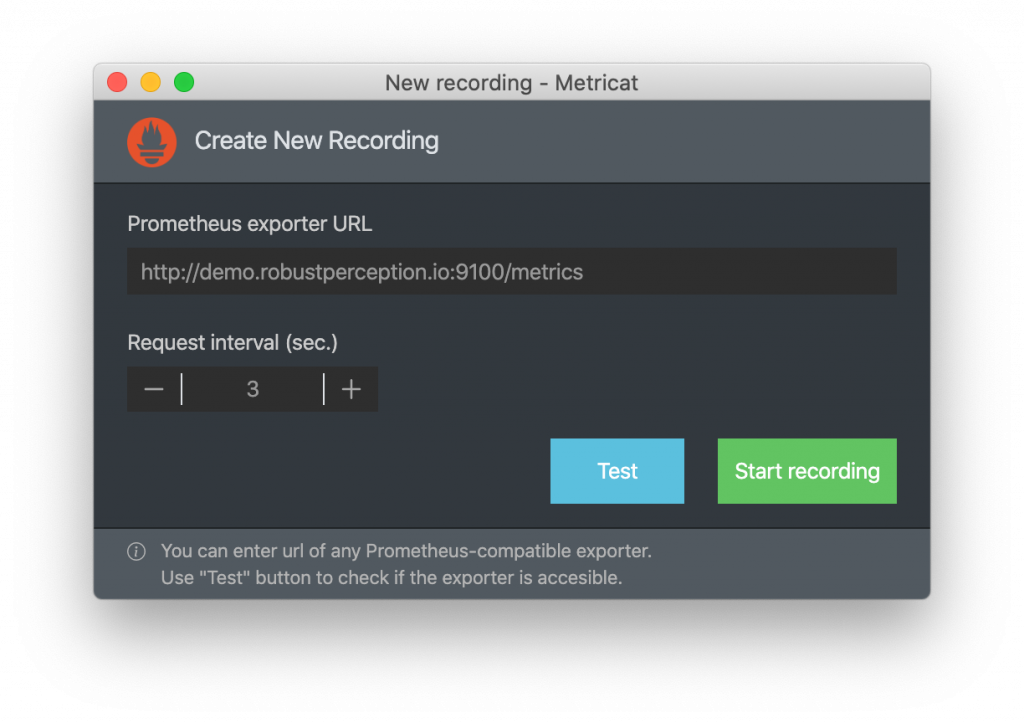1024x723 pixels.
Task: Click the 'Use "Test" button' hint line
Action: (x=391, y=578)
